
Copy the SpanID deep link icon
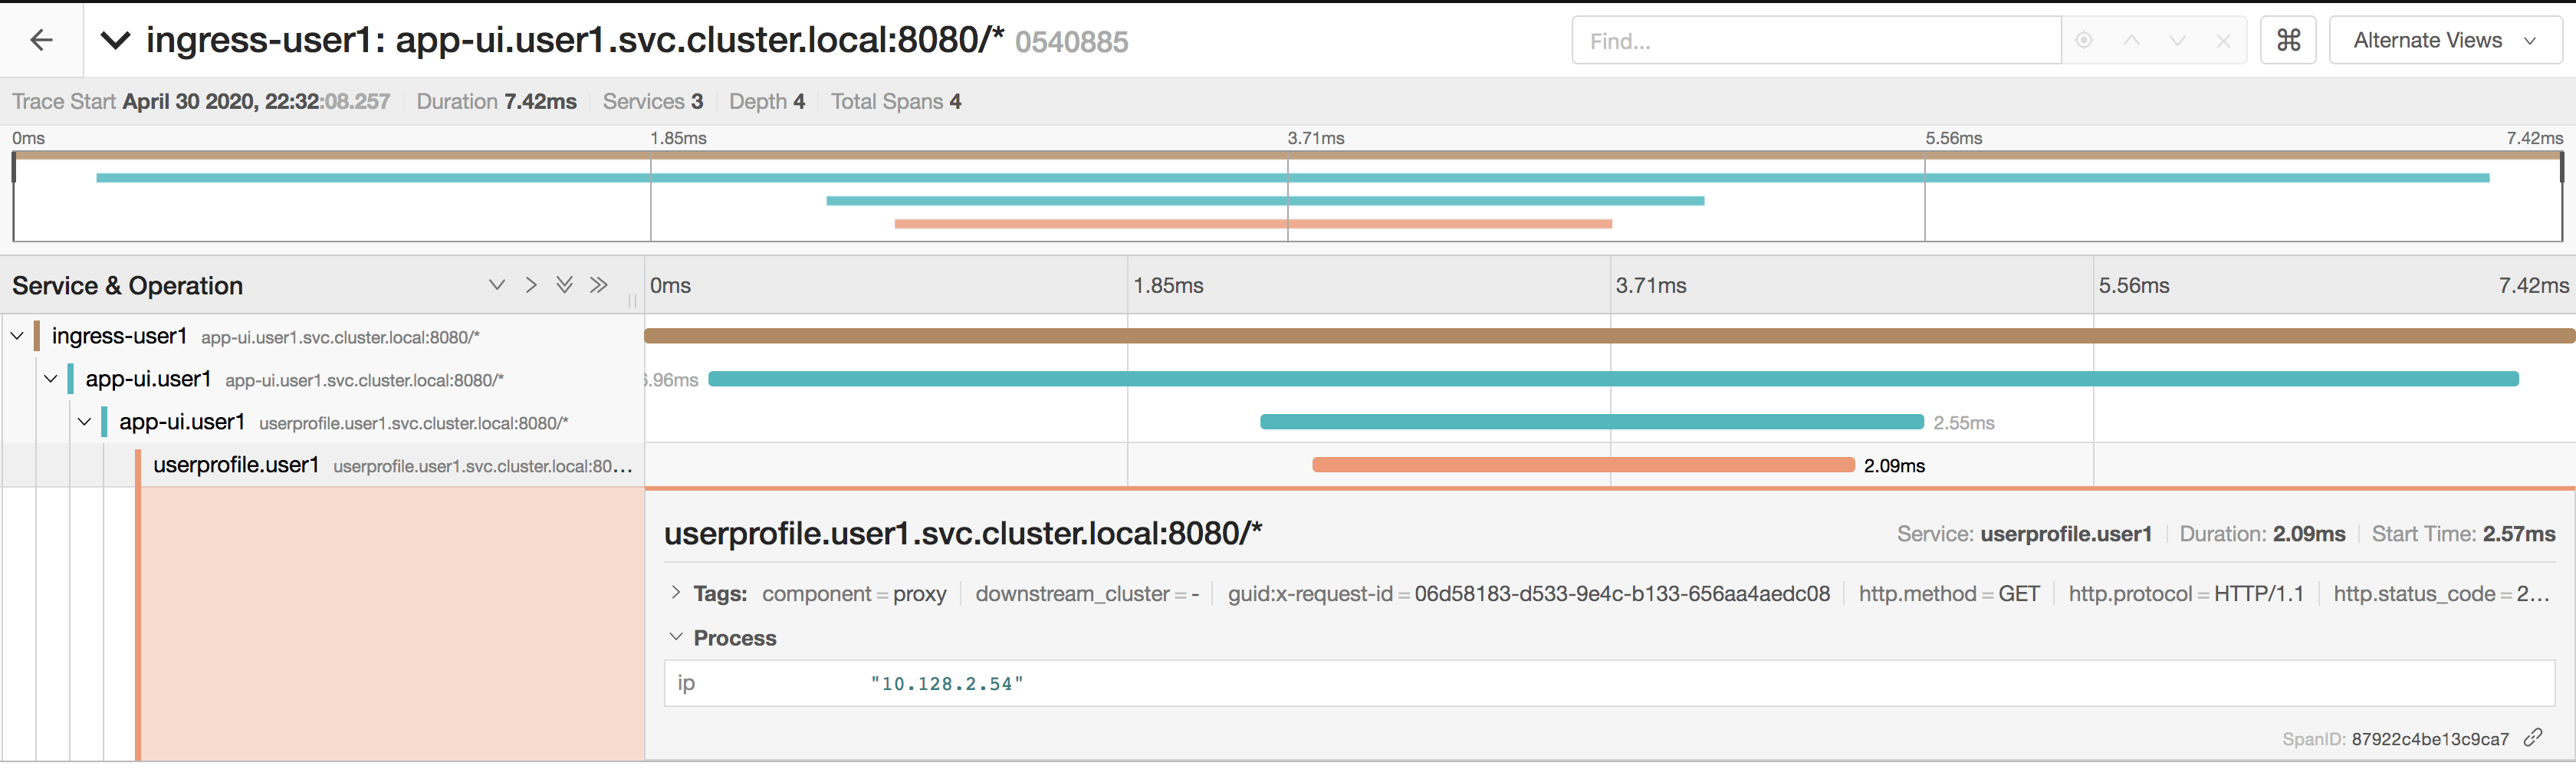click(2533, 737)
